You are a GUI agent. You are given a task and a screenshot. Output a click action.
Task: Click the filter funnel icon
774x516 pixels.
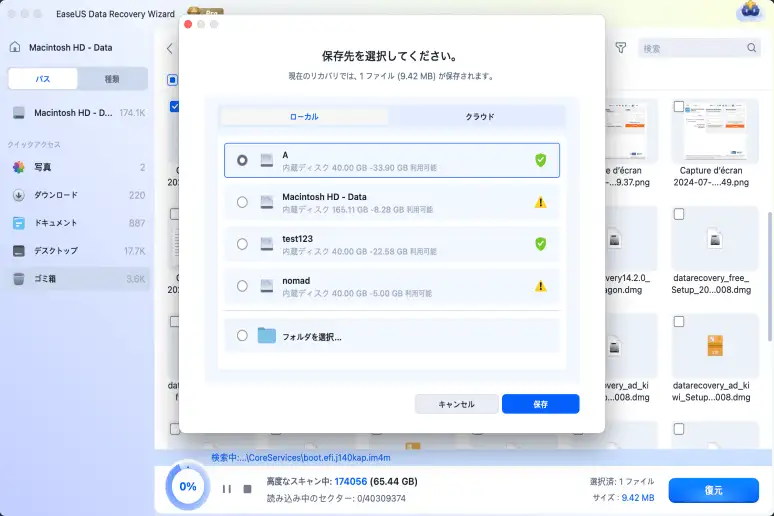[620, 48]
